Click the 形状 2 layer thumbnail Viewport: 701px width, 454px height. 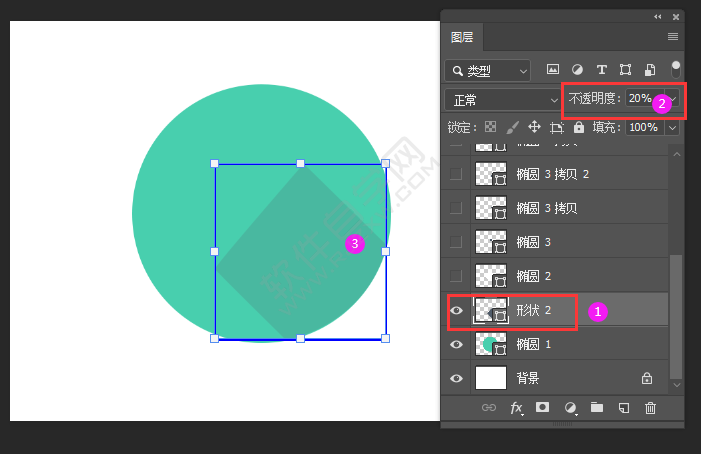coord(491,310)
